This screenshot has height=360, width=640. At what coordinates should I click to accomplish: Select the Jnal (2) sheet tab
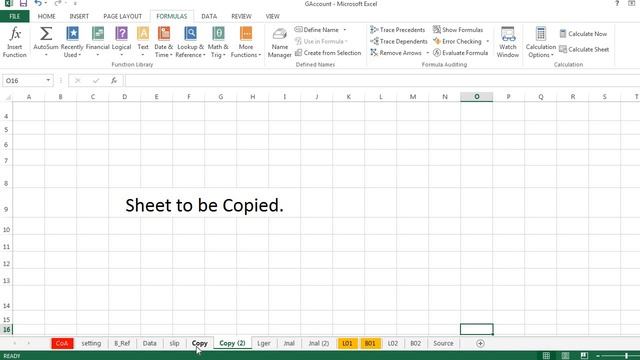click(x=319, y=343)
